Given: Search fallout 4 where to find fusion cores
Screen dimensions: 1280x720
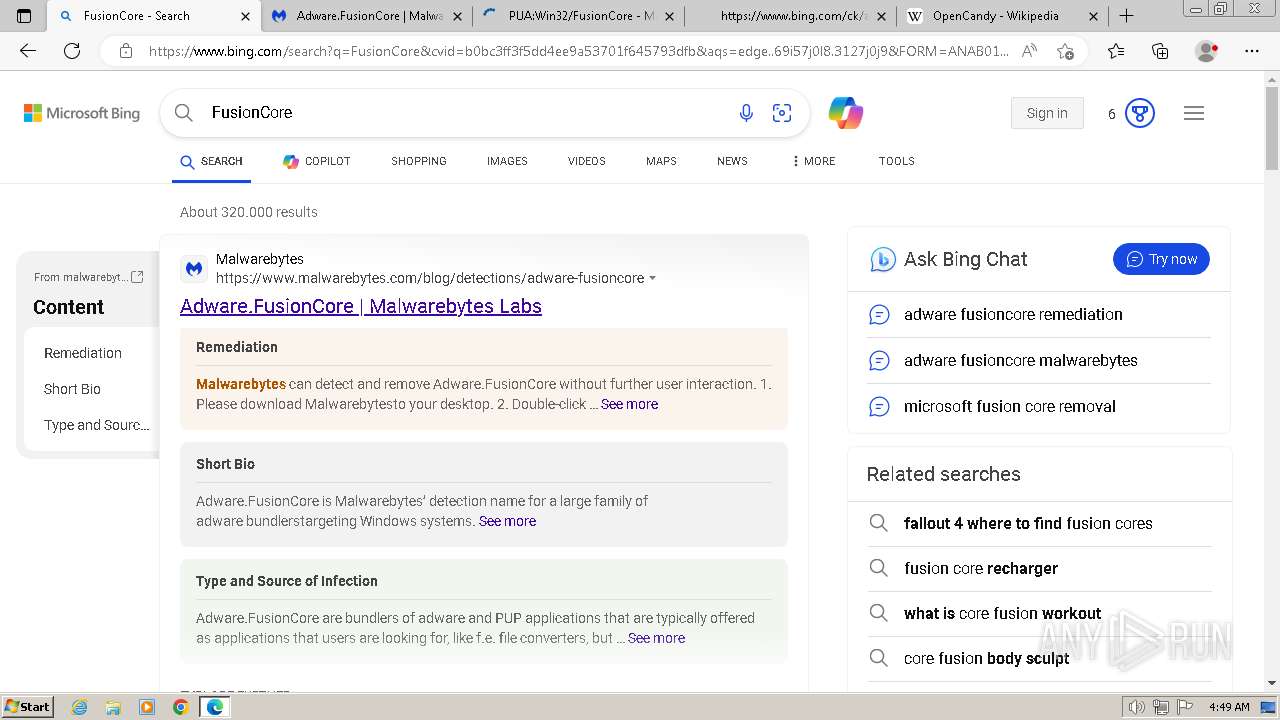Looking at the screenshot, I should tap(1028, 523).
